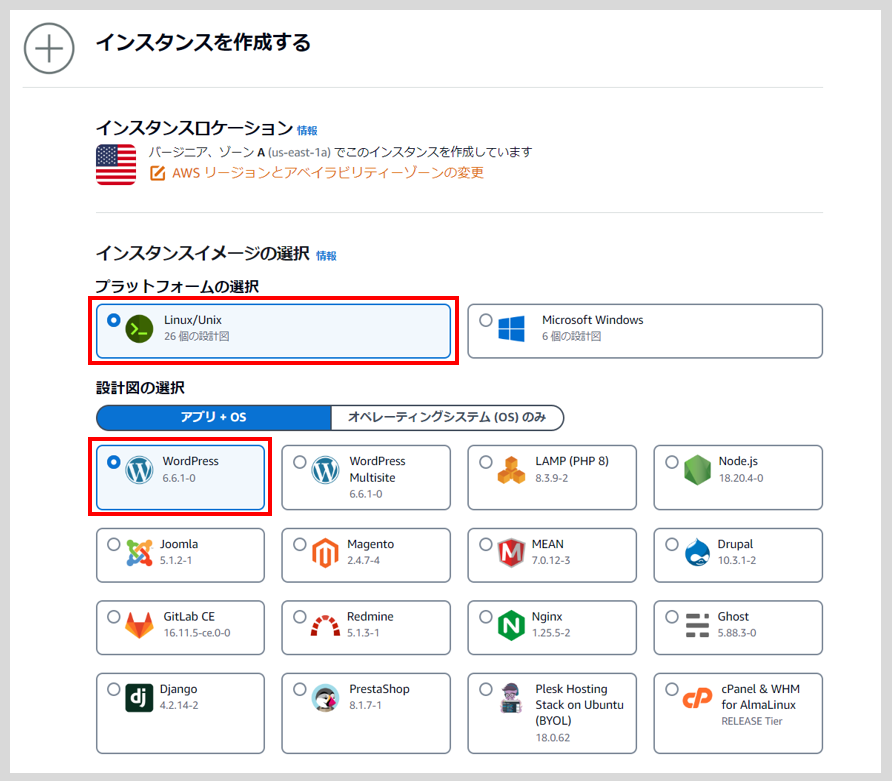The image size is (892, 781).
Task: Click the Nginx N hexagon icon
Action: point(511,626)
